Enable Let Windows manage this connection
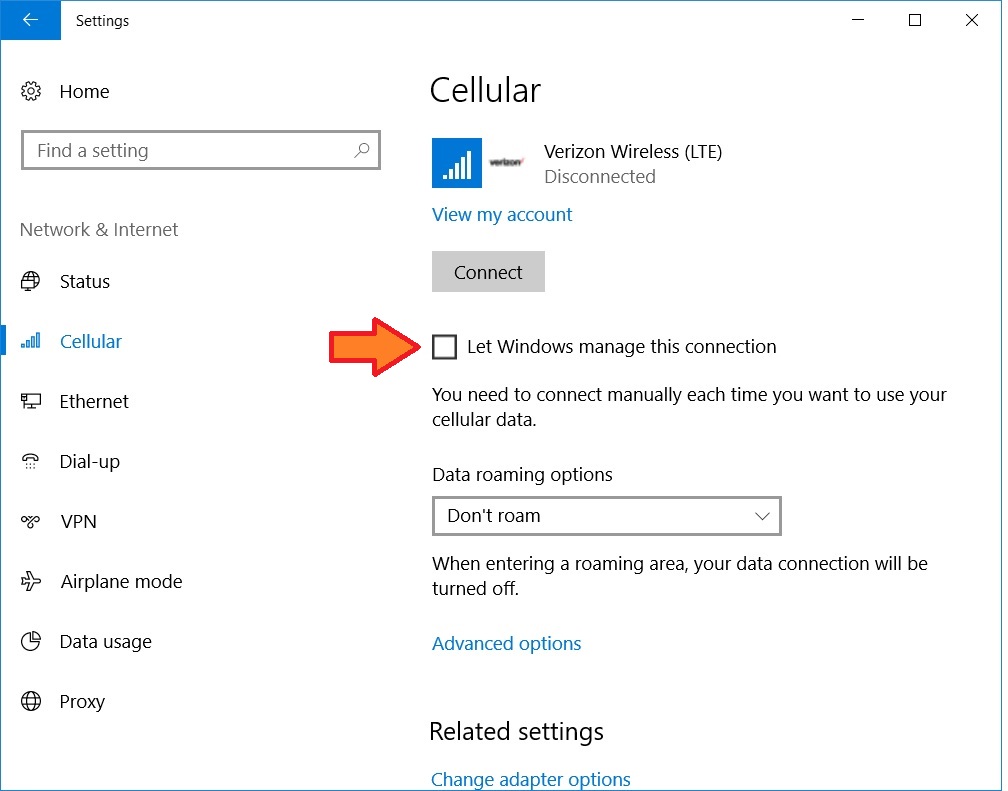The width and height of the screenshot is (1008, 791). click(444, 347)
